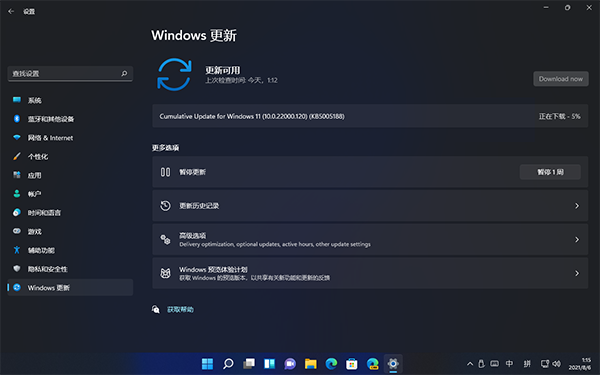This screenshot has width=600, height=375.
Task: Click the 高级选项 Delivery optimization description text
Action: click(275, 245)
